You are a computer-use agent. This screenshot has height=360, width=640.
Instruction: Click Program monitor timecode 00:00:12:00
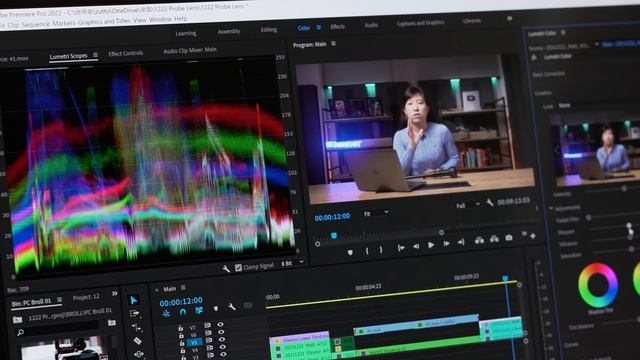[332, 217]
